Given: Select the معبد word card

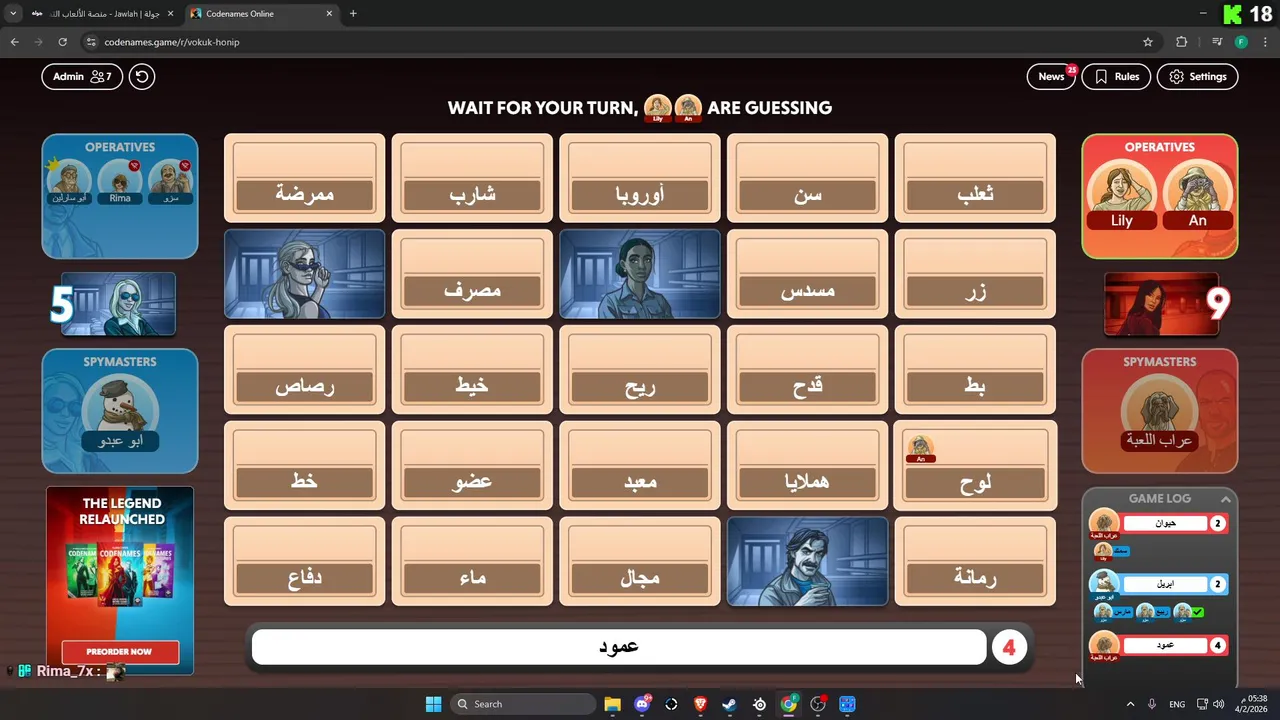Looking at the screenshot, I should [640, 466].
